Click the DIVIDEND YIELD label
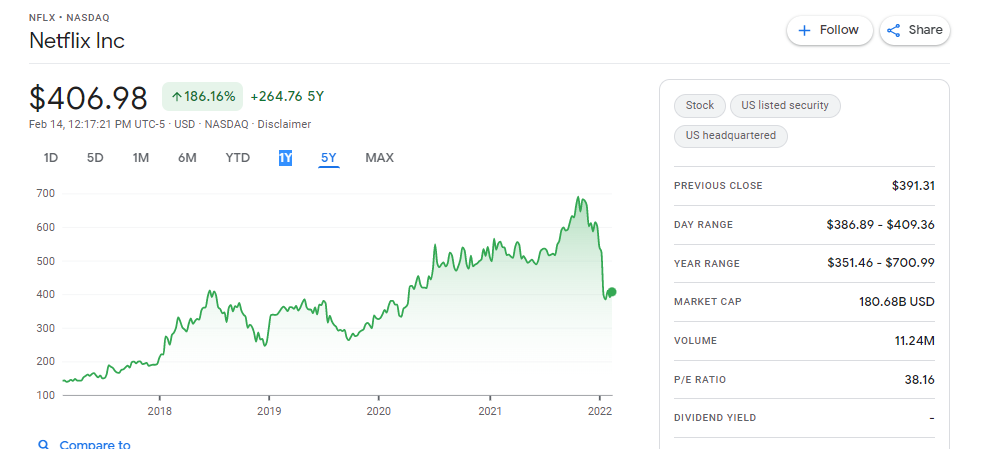The image size is (986, 449). coord(714,418)
